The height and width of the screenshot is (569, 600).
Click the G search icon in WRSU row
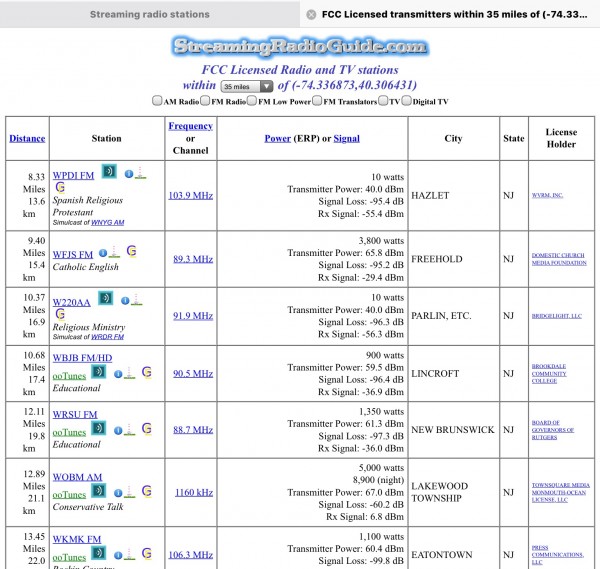click(147, 428)
